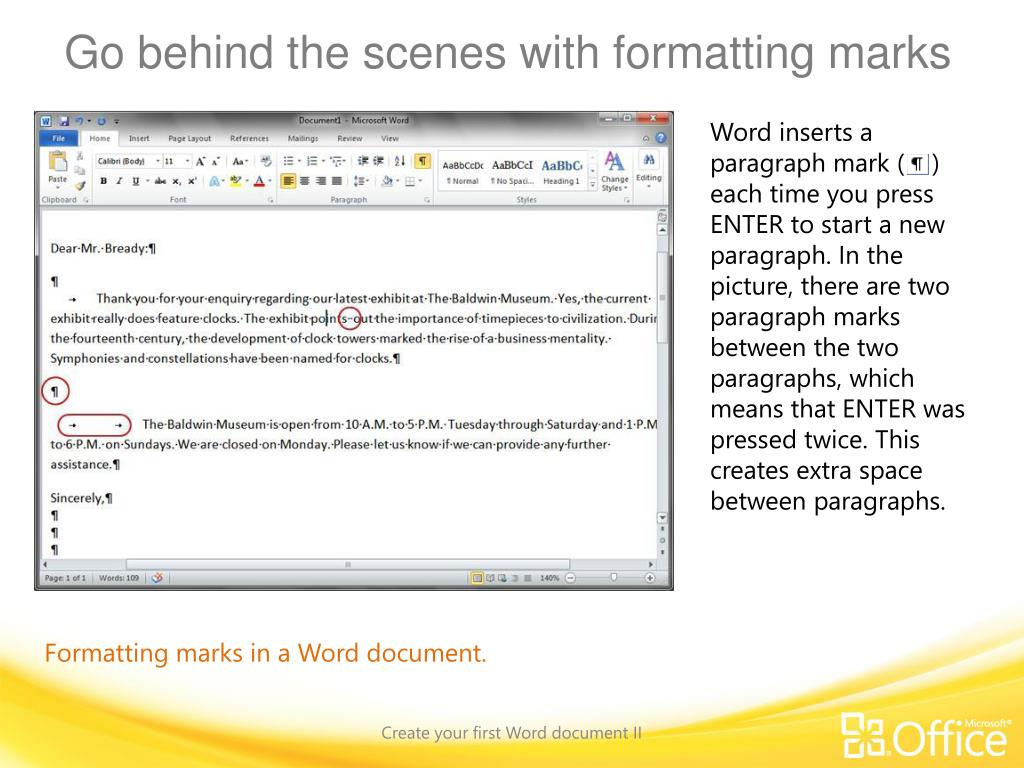Image resolution: width=1024 pixels, height=768 pixels.
Task: Click the Save icon in Quick Access Toolbar
Action: coord(64,121)
